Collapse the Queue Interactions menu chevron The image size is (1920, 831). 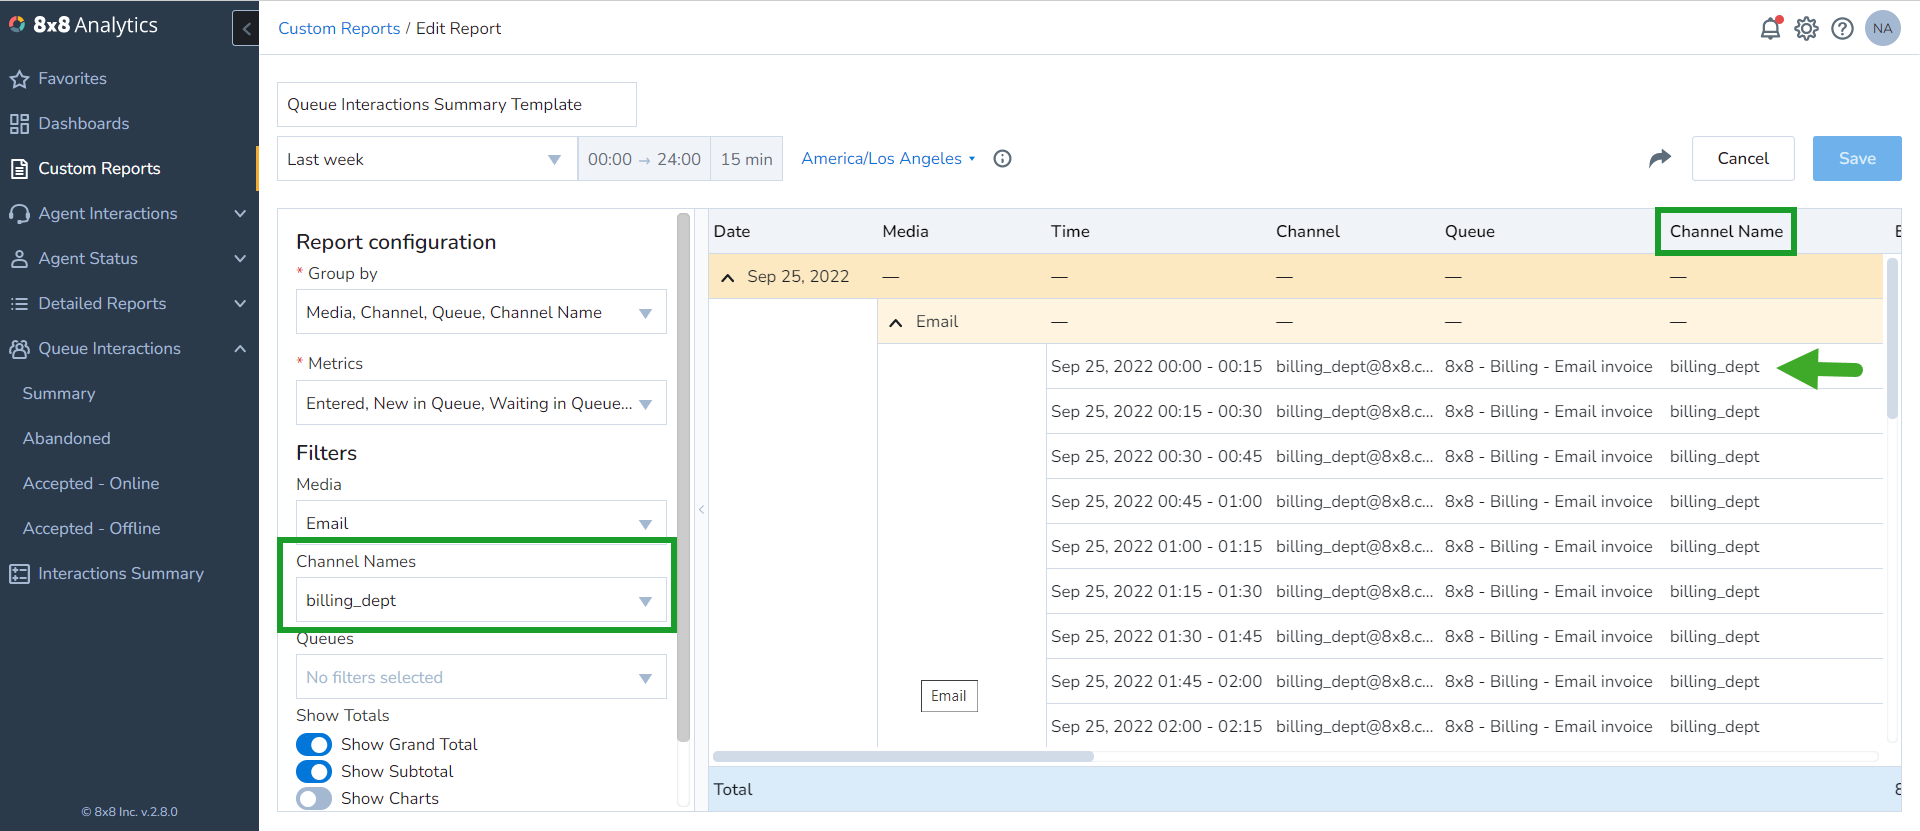point(240,349)
